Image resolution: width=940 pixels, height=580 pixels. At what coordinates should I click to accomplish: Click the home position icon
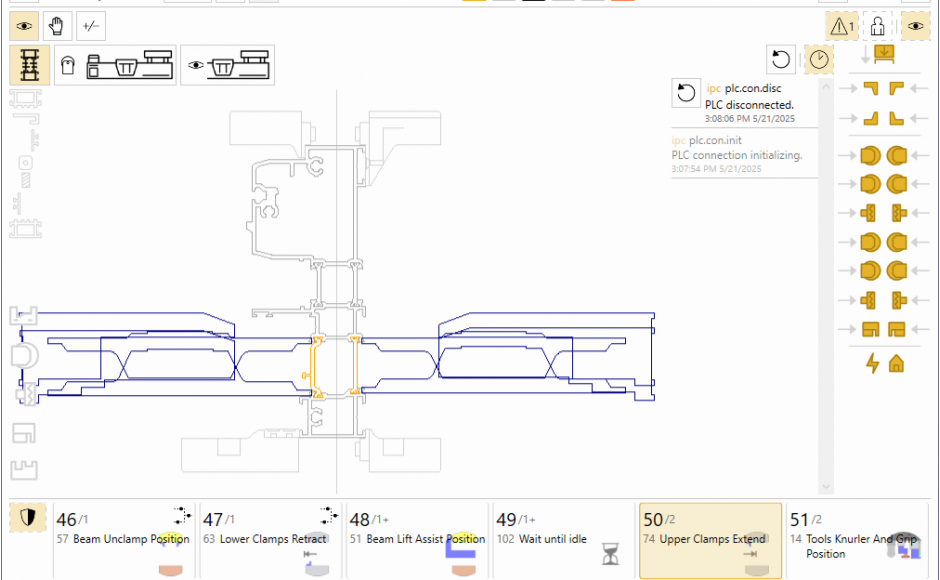[897, 364]
